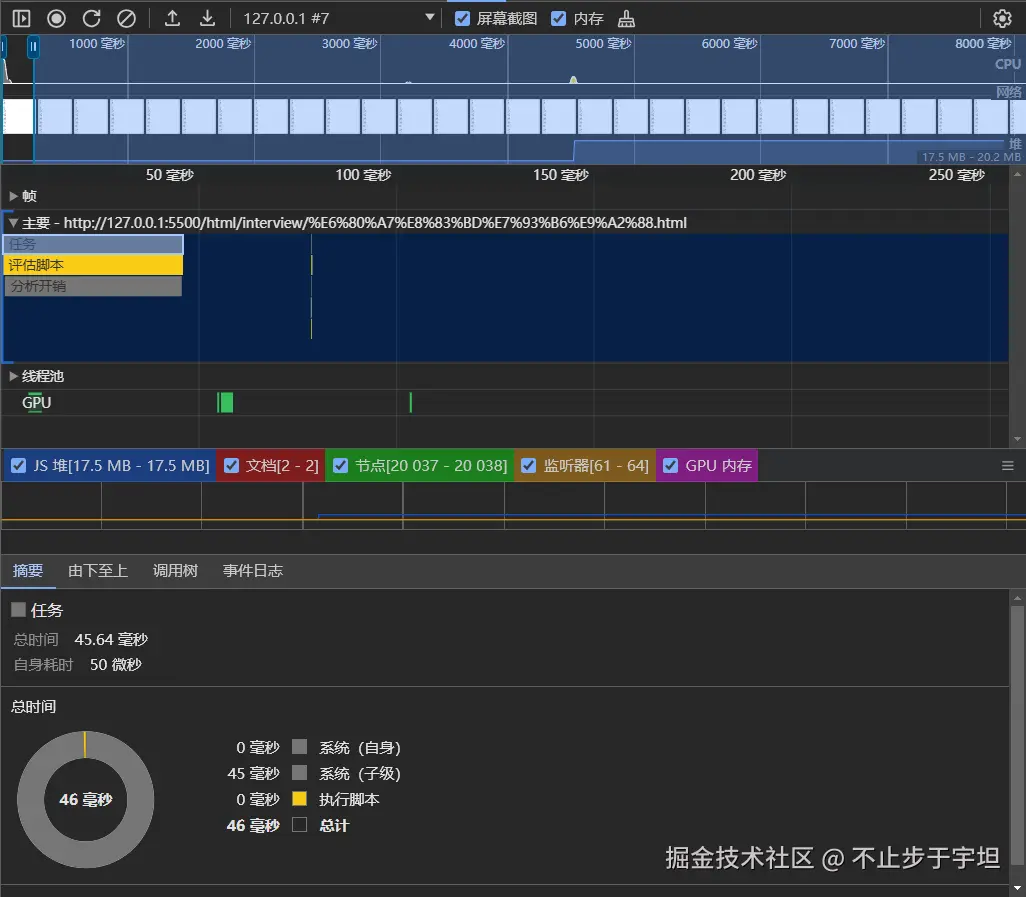Collapse the 主要 thread track
Image resolution: width=1026 pixels, height=897 pixels.
click(x=13, y=223)
